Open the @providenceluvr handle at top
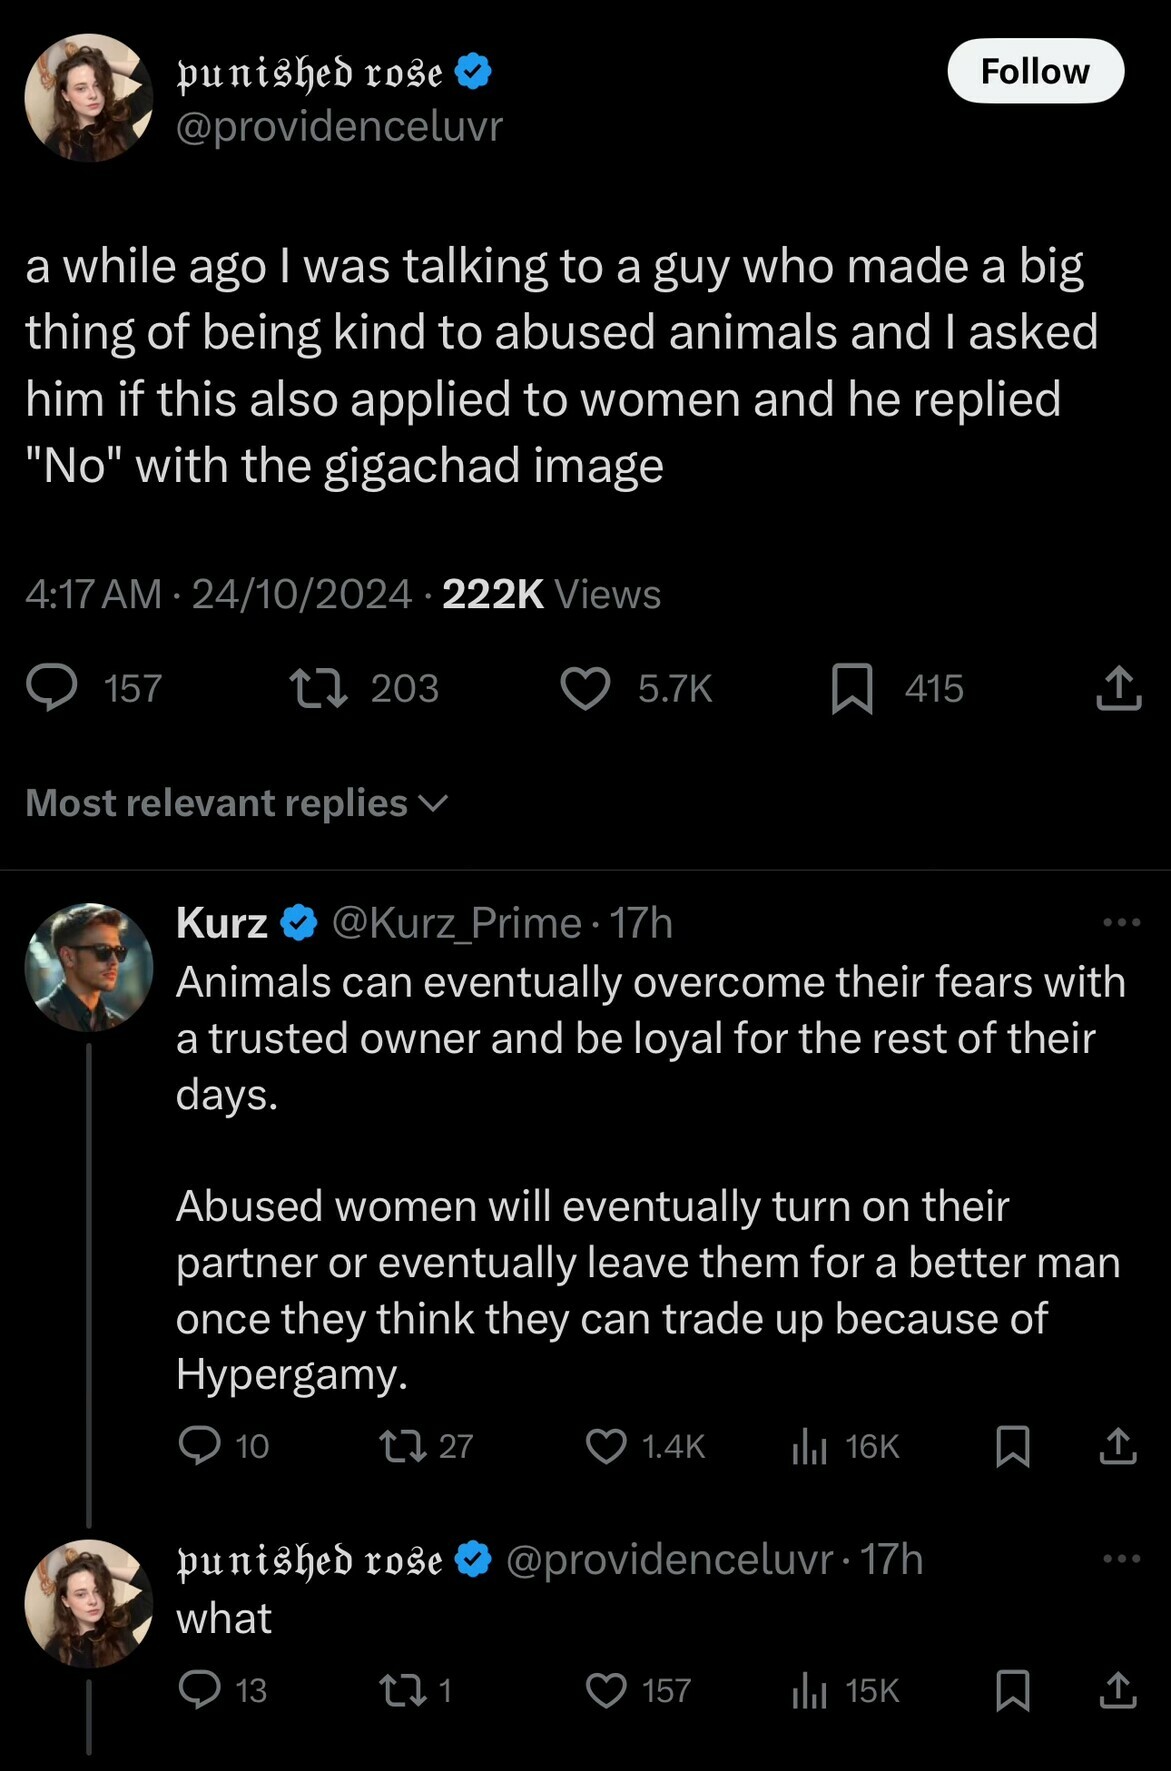 (x=339, y=126)
